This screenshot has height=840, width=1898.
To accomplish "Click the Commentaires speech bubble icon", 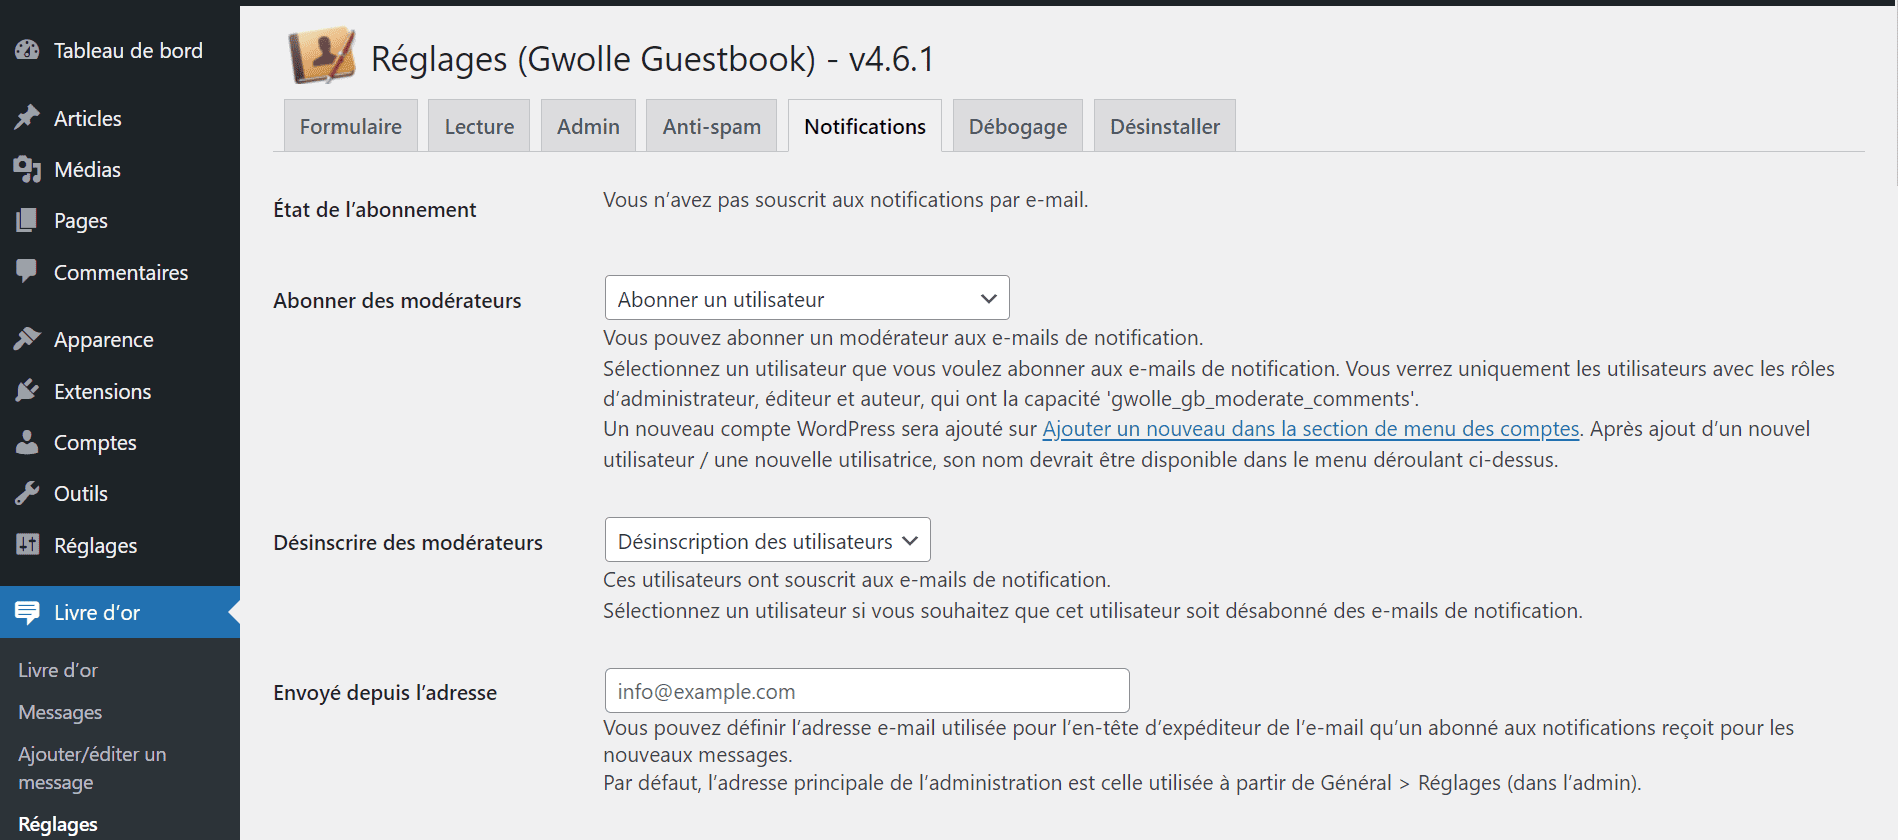I will [x=27, y=271].
